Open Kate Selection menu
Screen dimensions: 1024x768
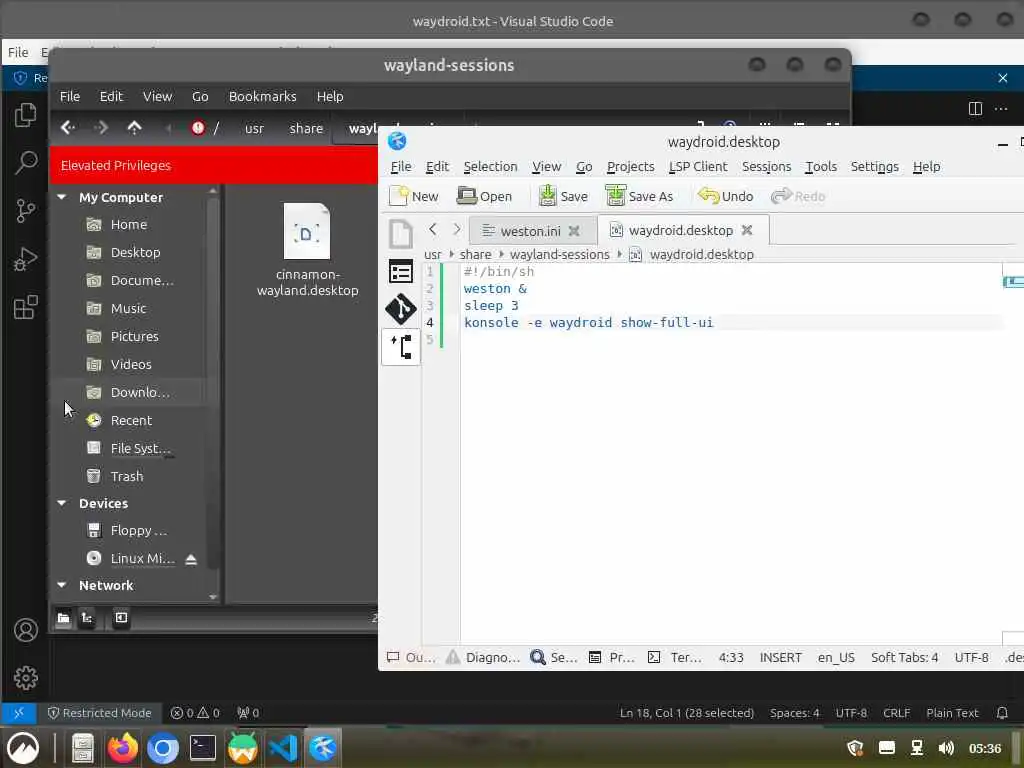[x=490, y=167]
